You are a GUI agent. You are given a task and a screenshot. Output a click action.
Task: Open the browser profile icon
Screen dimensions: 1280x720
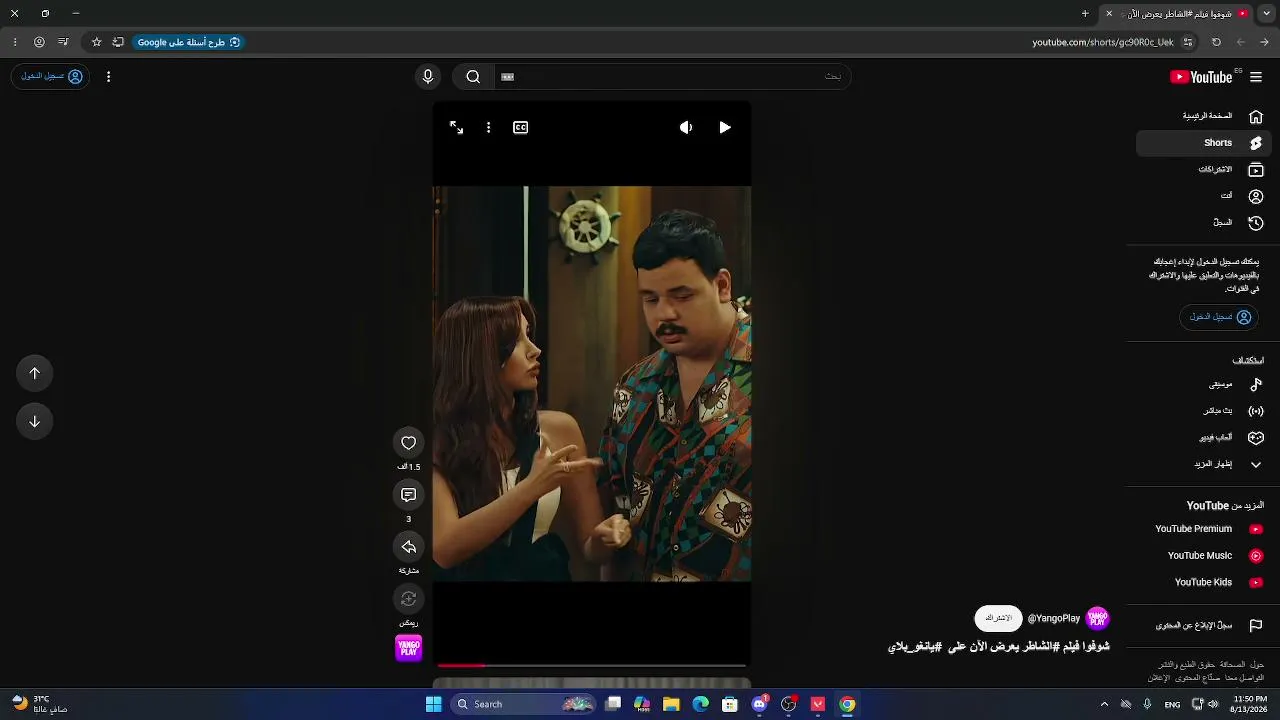tap(39, 42)
